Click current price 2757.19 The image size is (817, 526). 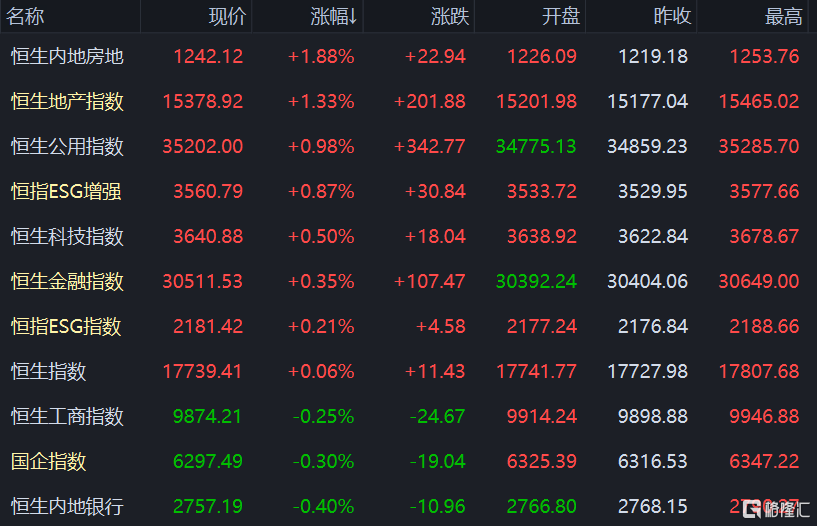pyautogui.click(x=208, y=507)
